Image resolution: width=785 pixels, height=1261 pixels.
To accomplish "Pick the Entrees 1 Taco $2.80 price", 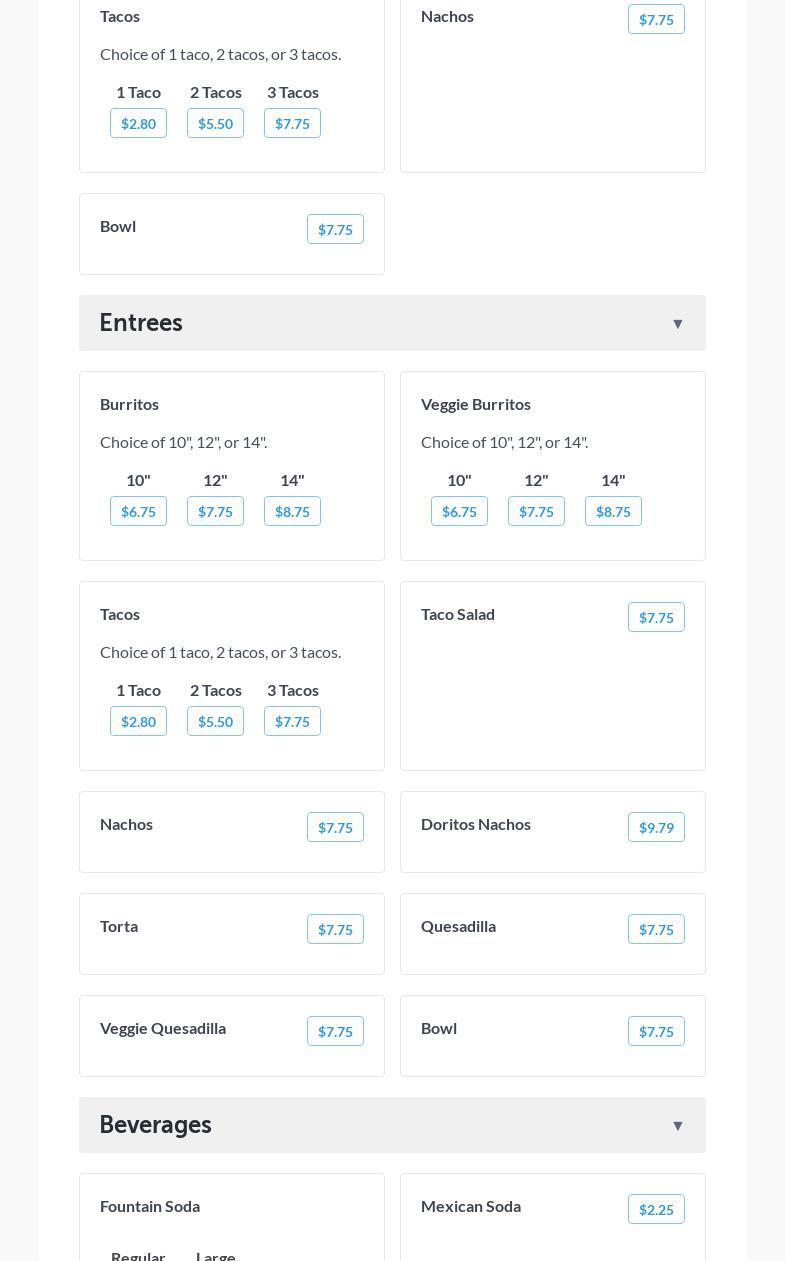I will [x=138, y=721].
